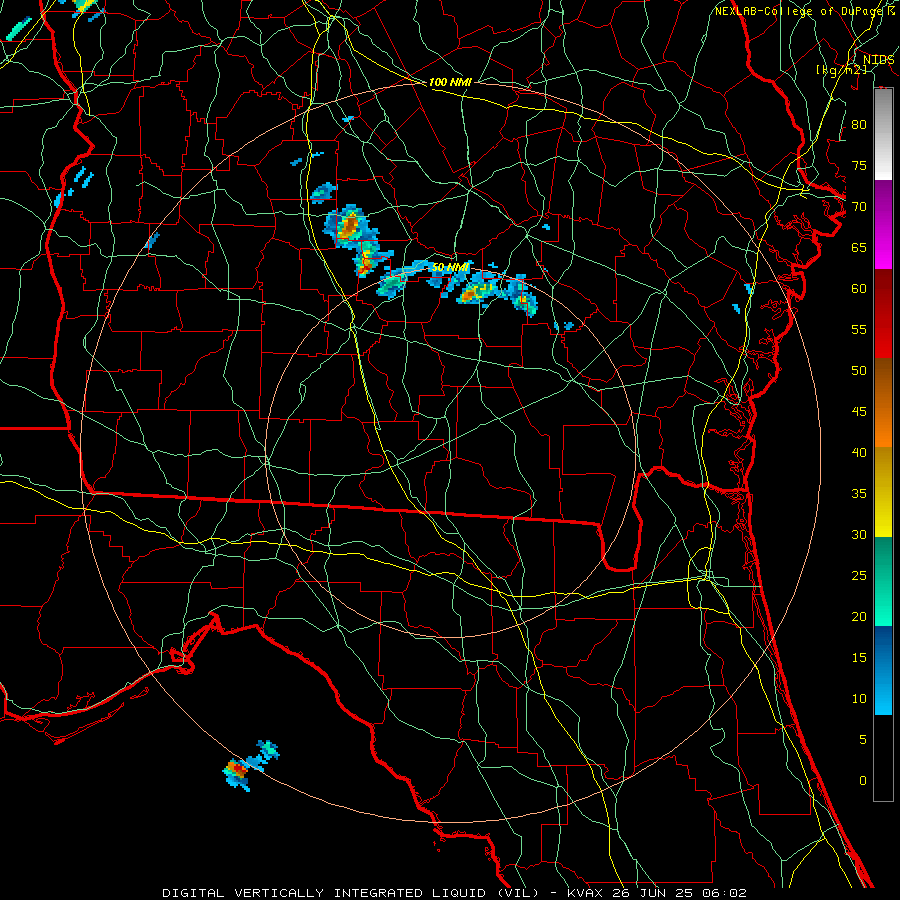
Task: Click the 0 value on the legend
Action: click(x=863, y=781)
